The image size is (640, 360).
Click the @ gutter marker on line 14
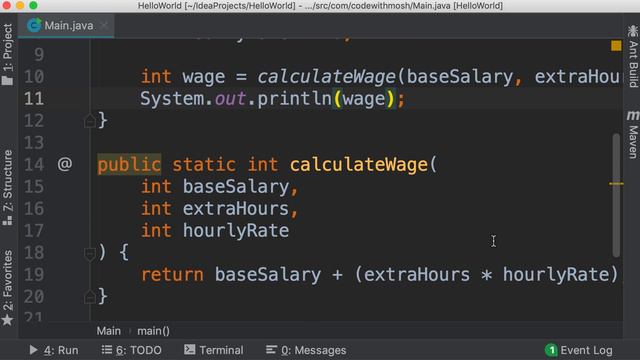coord(64,164)
